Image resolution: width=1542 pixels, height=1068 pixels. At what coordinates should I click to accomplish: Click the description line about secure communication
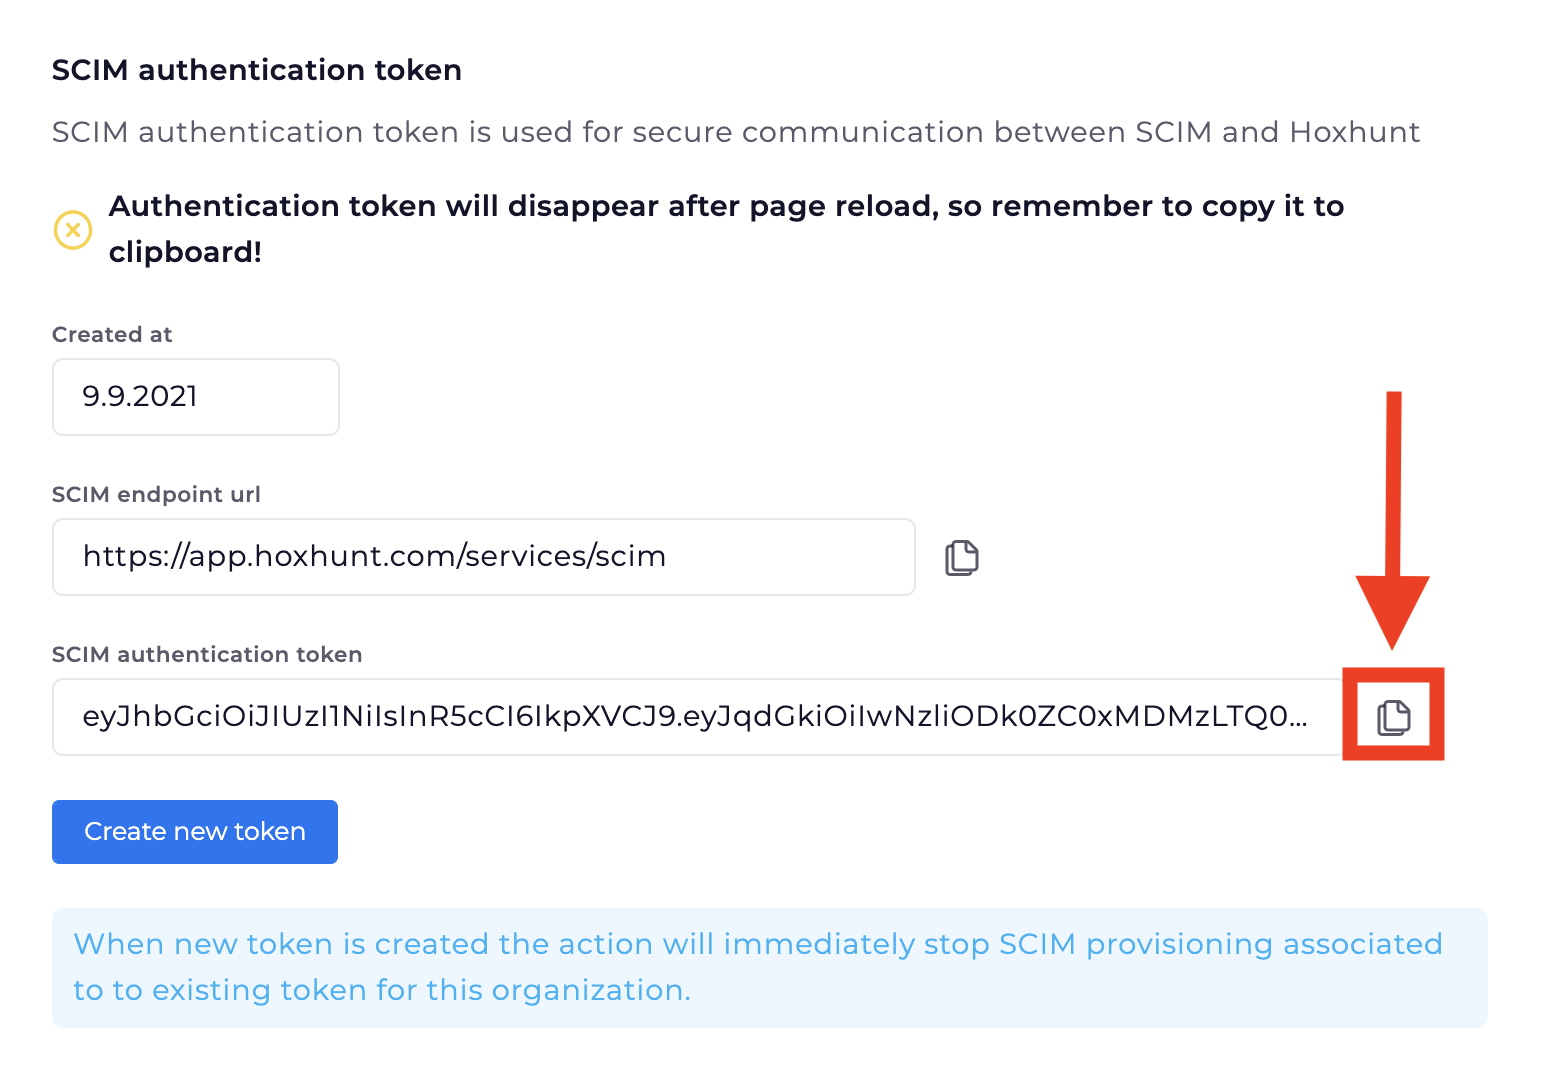[735, 132]
